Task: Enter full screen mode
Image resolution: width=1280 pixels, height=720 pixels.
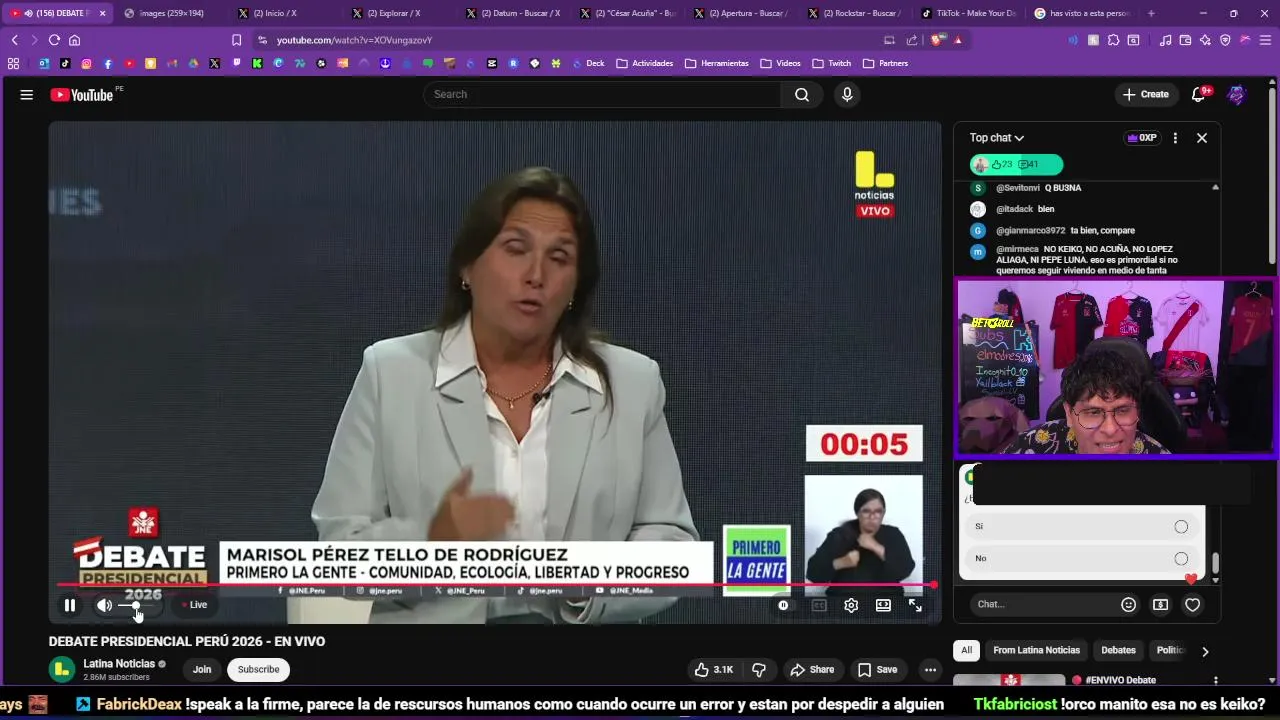Action: [x=915, y=605]
